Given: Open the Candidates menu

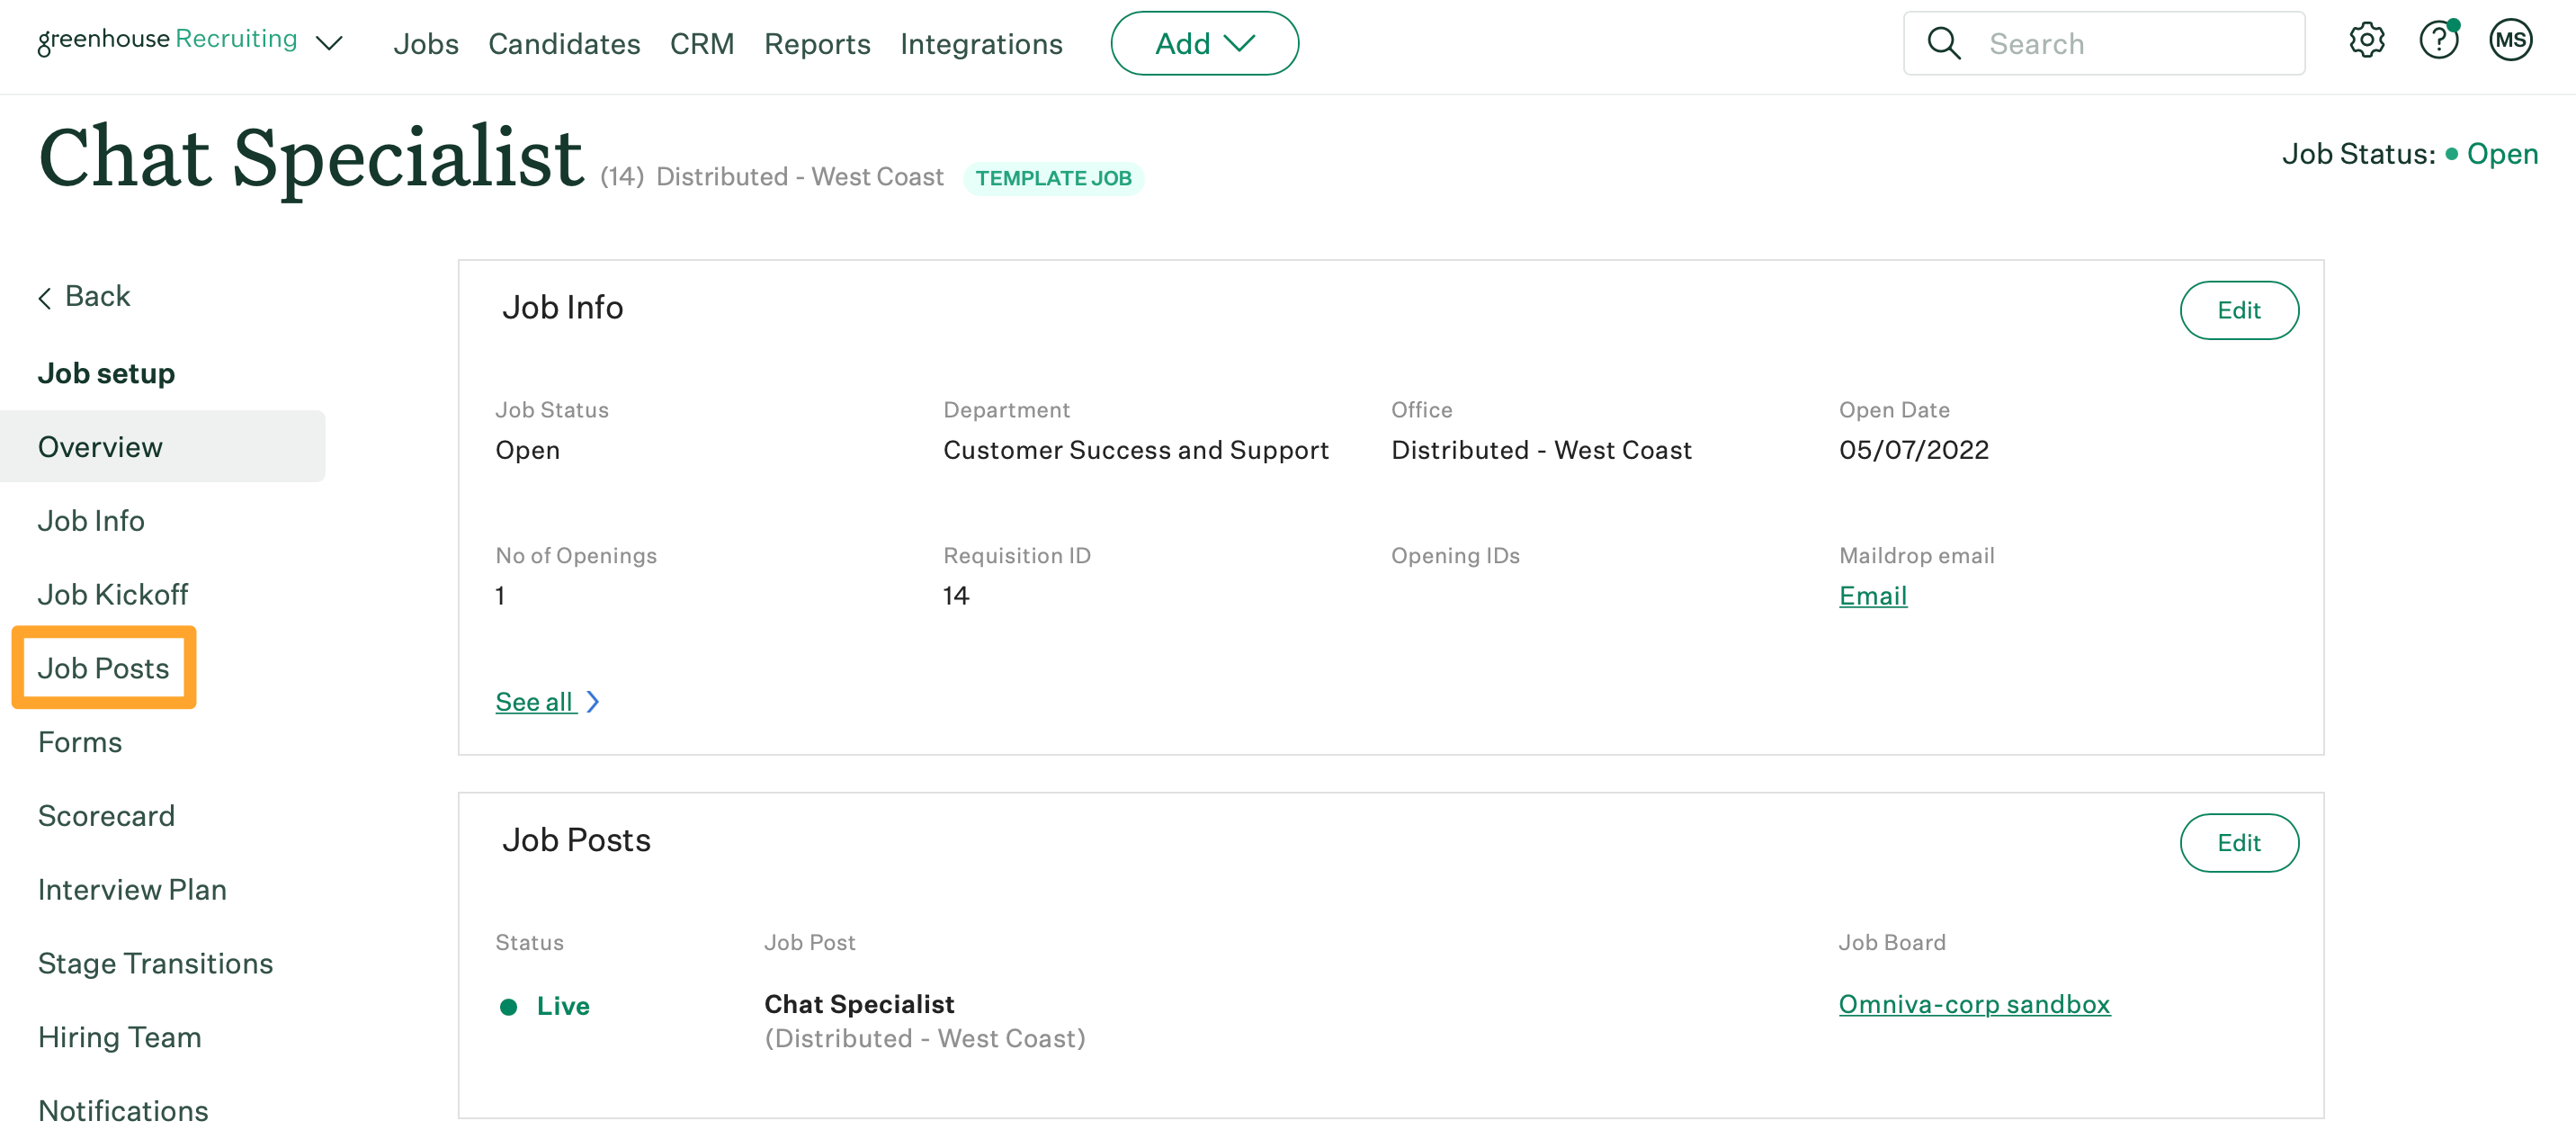Looking at the screenshot, I should click(x=564, y=44).
